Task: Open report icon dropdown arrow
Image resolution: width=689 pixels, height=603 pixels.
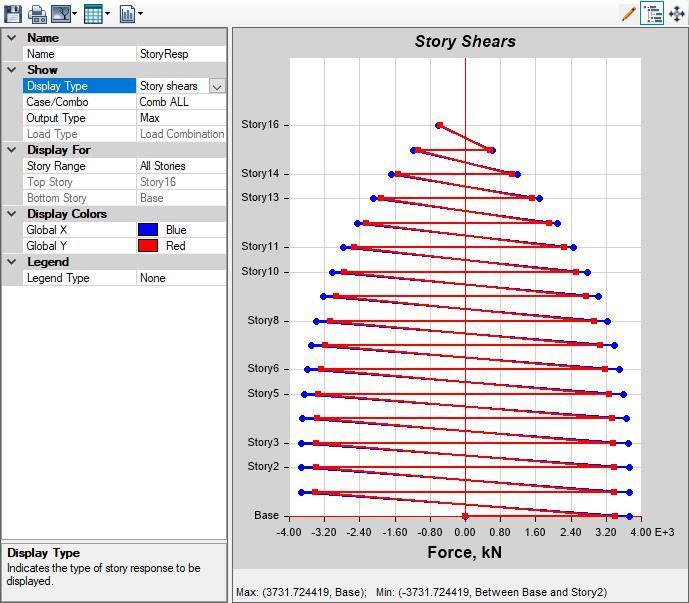Action: click(140, 14)
